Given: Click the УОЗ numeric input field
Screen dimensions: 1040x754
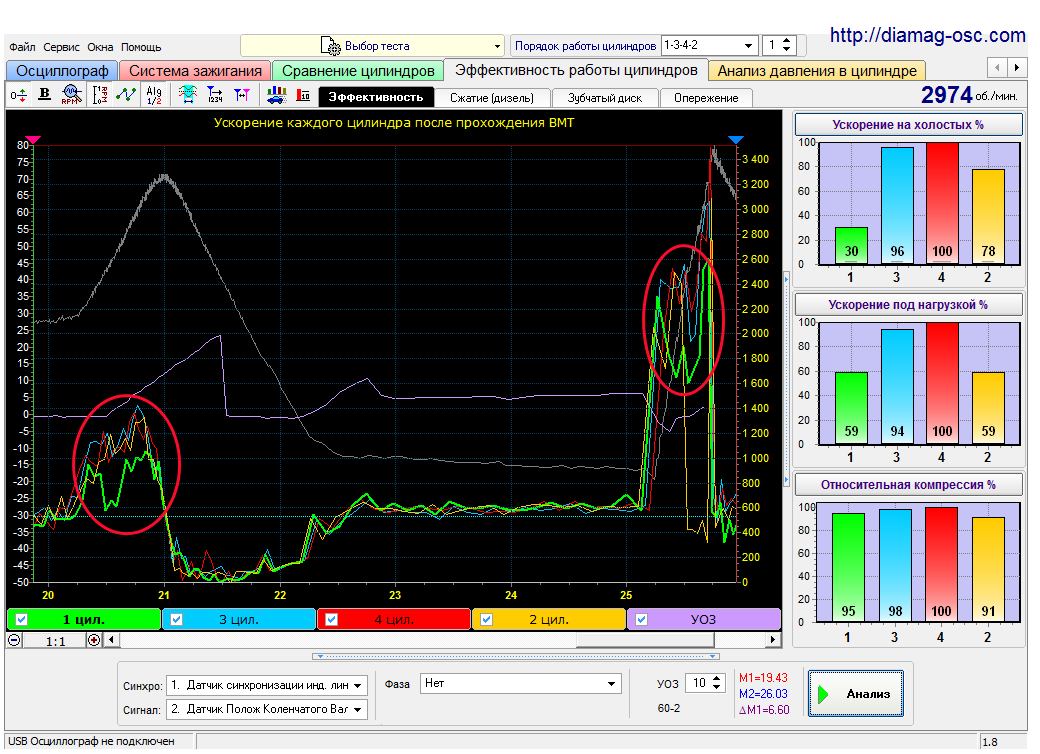Looking at the screenshot, I should (x=698, y=683).
